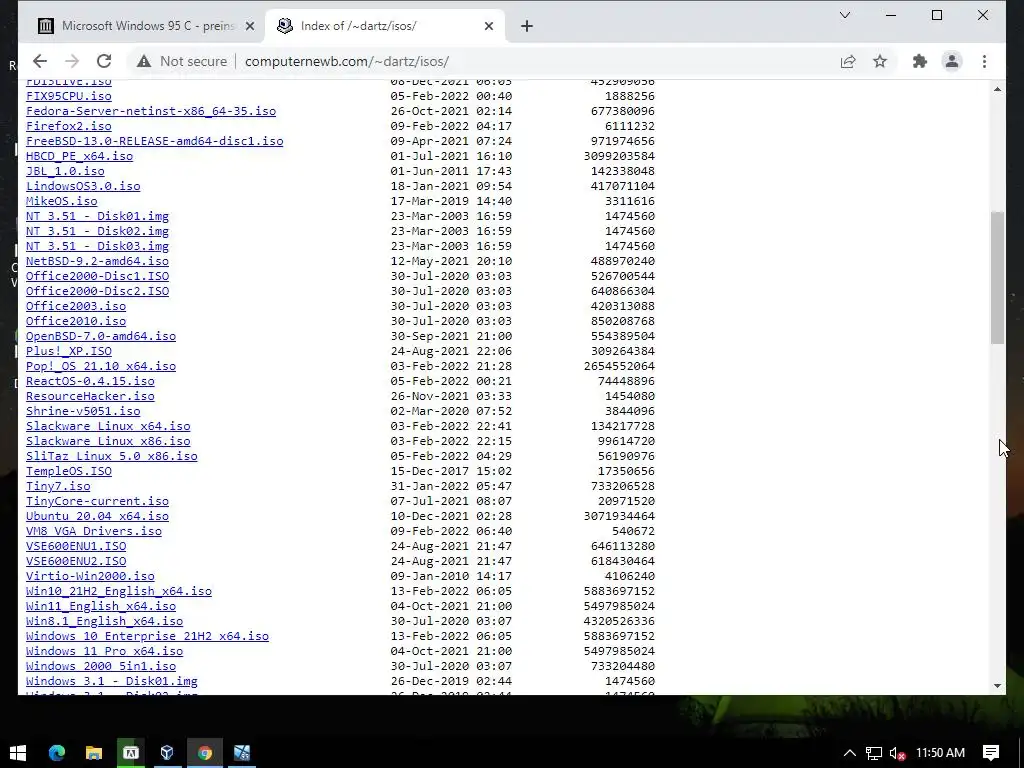Click FreeBSD-13.0-RELEASE-amd64-disc1.iso link
The image size is (1024, 768).
click(x=155, y=141)
